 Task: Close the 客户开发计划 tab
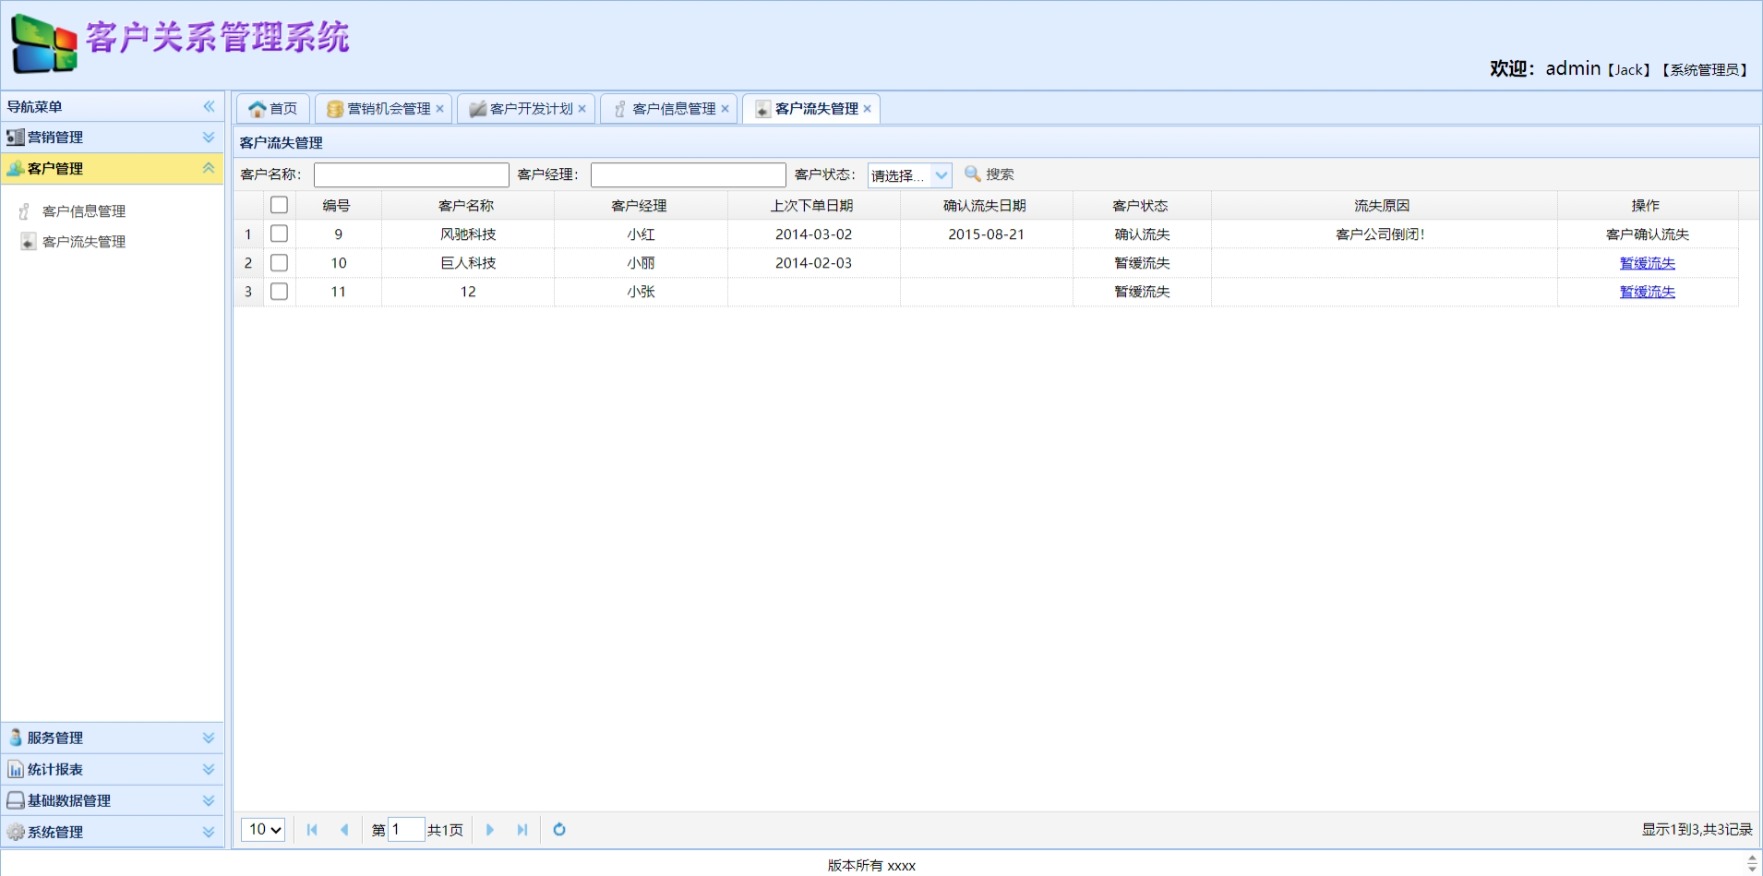pyautogui.click(x=582, y=109)
